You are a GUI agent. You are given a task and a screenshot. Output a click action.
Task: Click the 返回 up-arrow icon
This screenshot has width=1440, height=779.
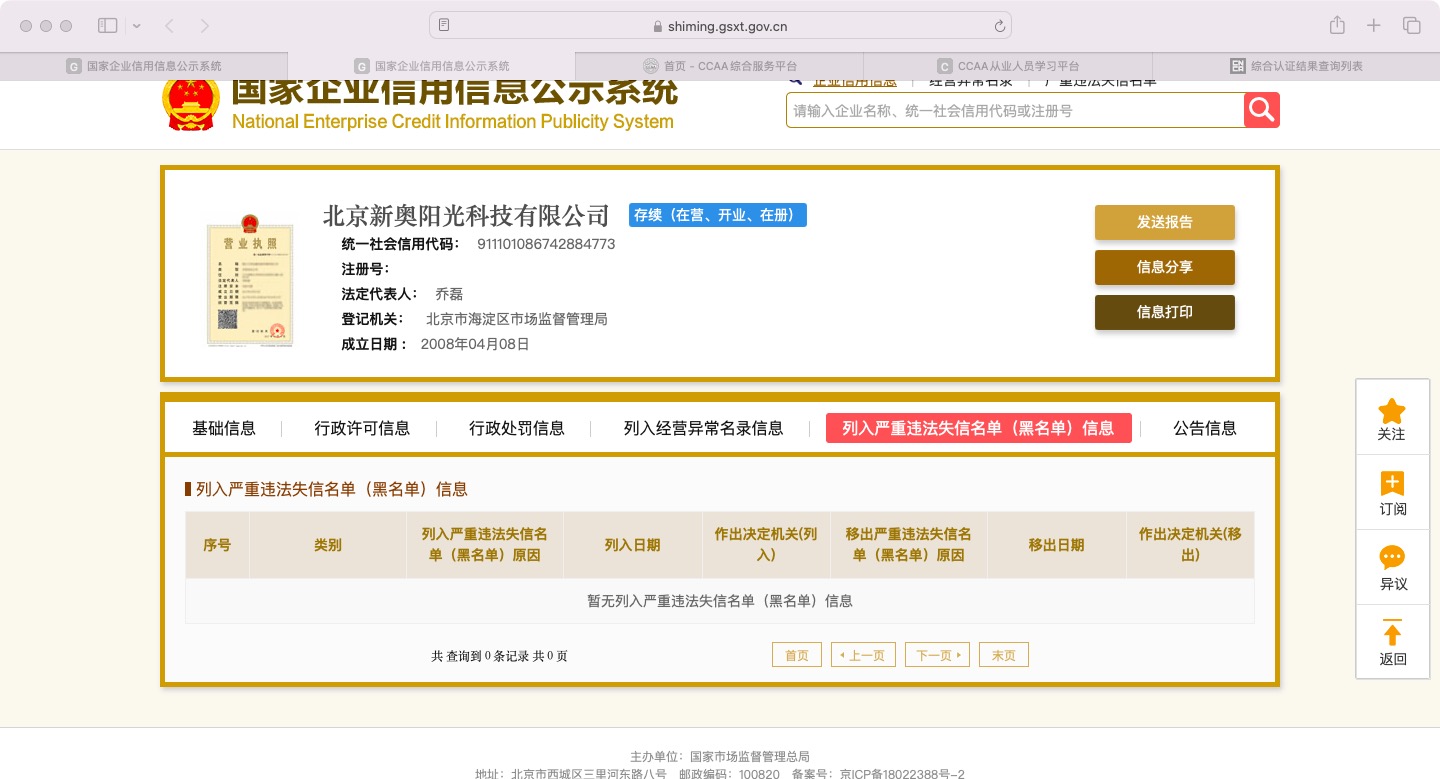(1392, 633)
